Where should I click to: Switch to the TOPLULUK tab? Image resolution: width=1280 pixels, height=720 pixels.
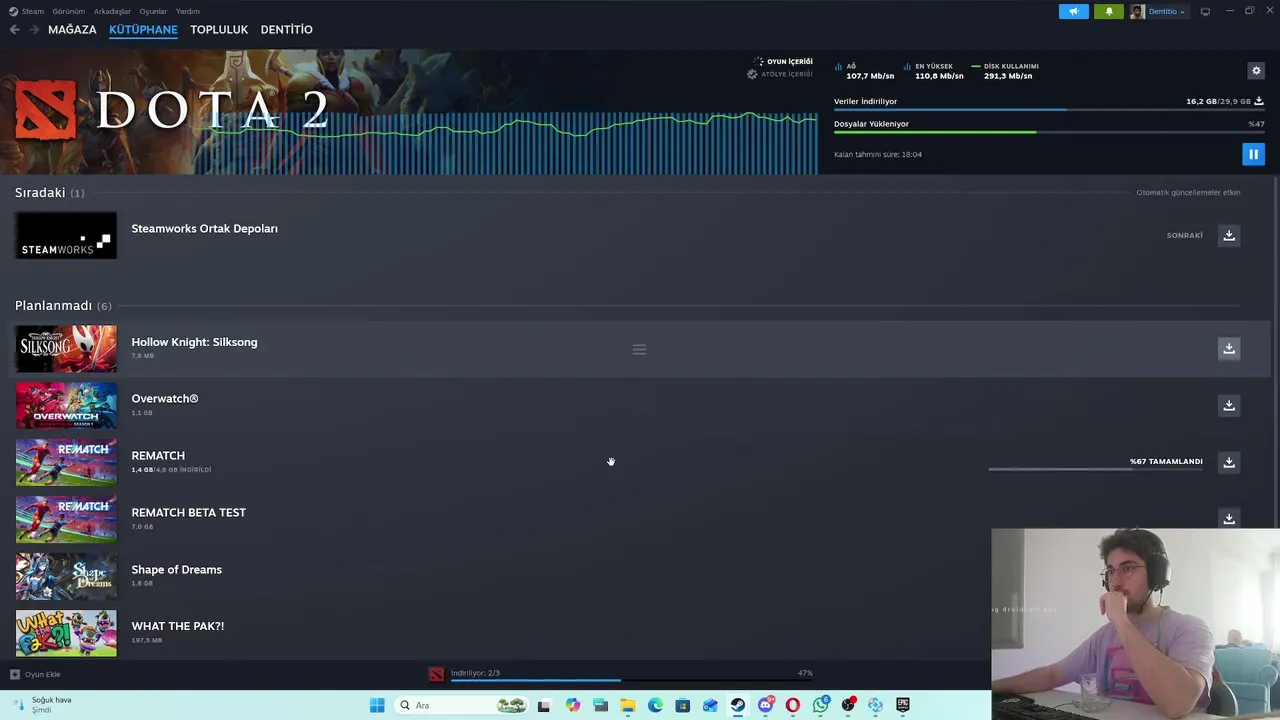click(x=219, y=30)
